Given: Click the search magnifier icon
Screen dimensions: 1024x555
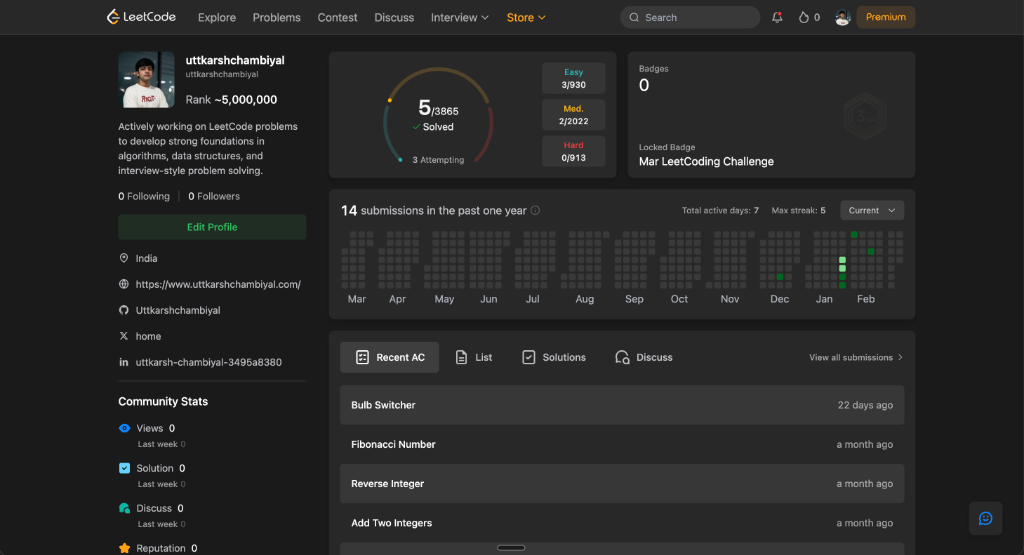Looking at the screenshot, I should pyautogui.click(x=634, y=18).
